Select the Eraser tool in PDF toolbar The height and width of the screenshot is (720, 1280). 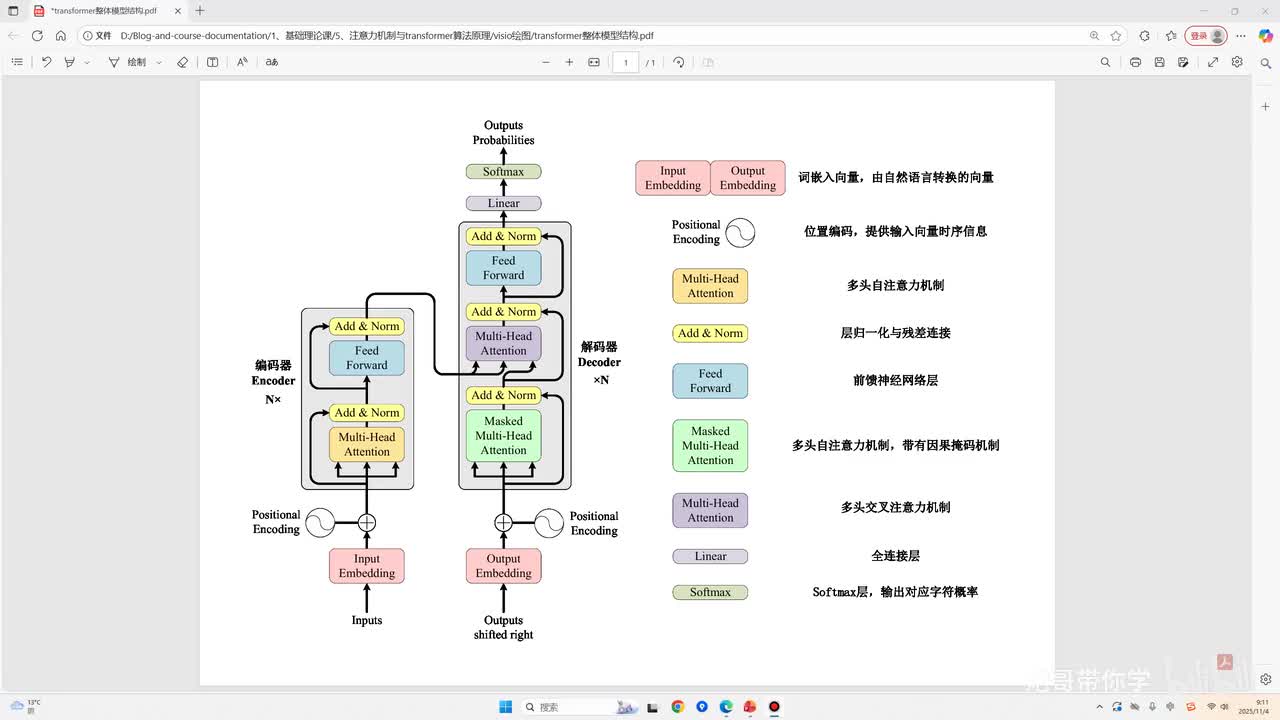click(182, 62)
